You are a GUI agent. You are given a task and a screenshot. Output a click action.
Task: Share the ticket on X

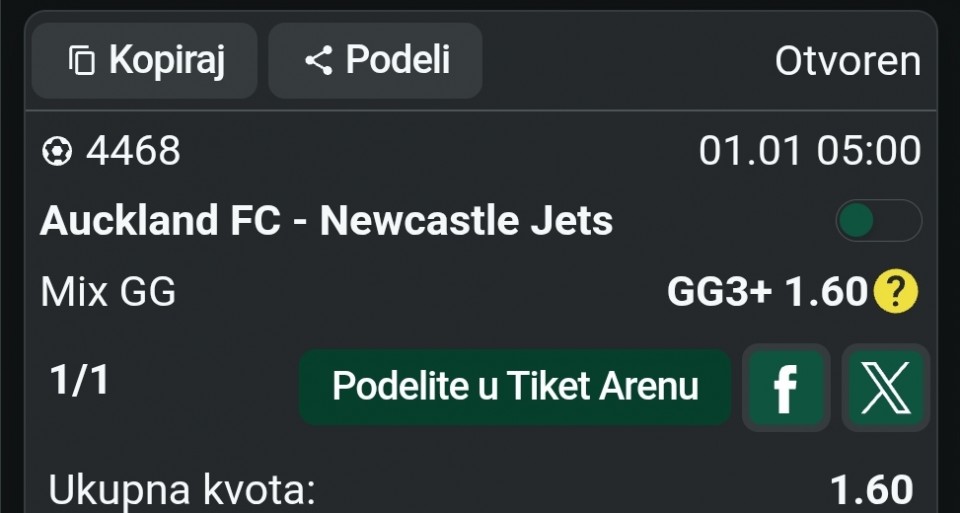coord(885,388)
